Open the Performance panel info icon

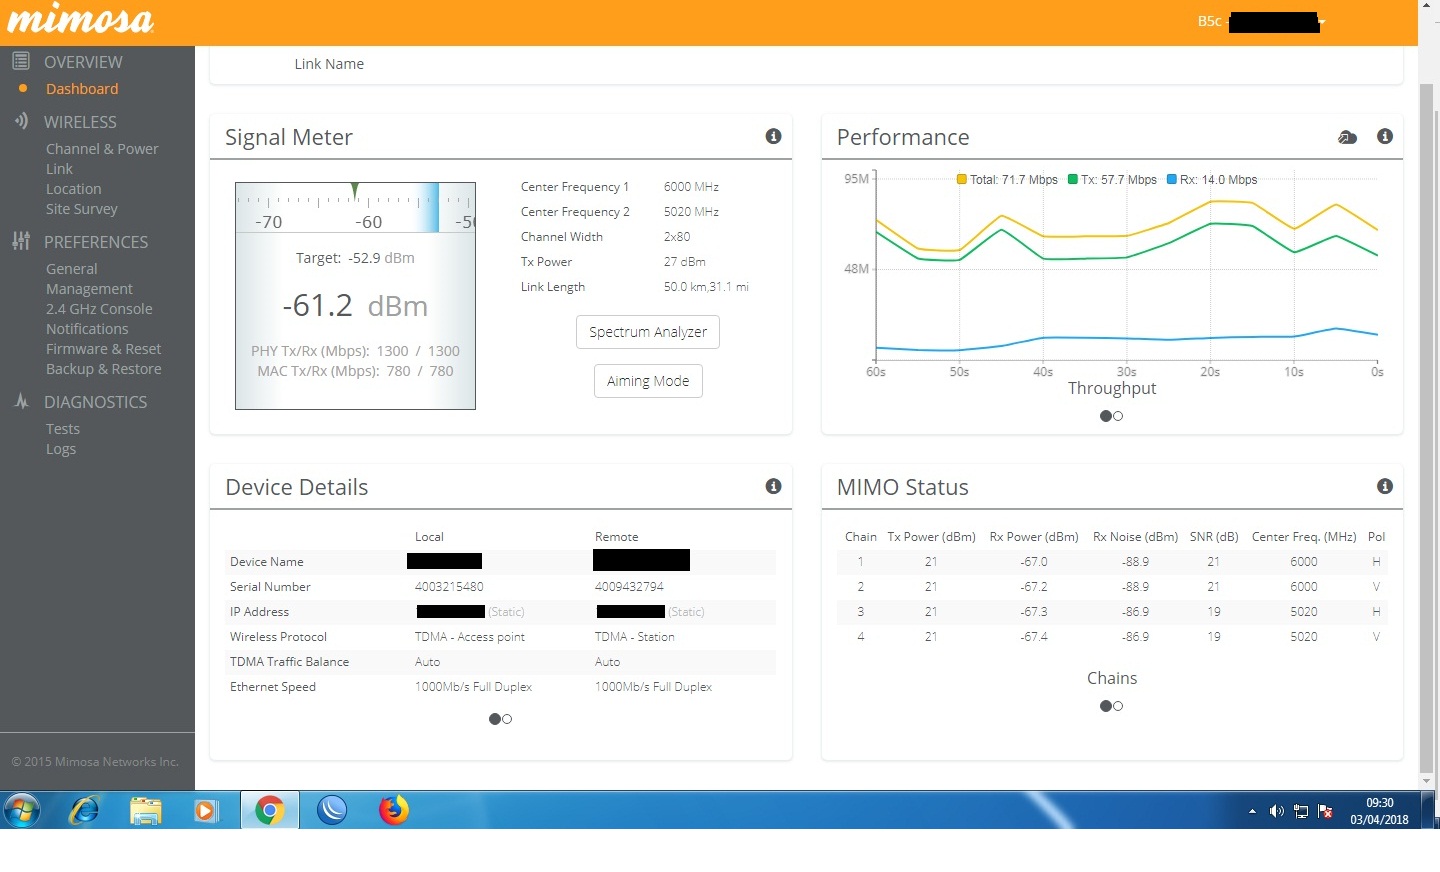pyautogui.click(x=1385, y=136)
